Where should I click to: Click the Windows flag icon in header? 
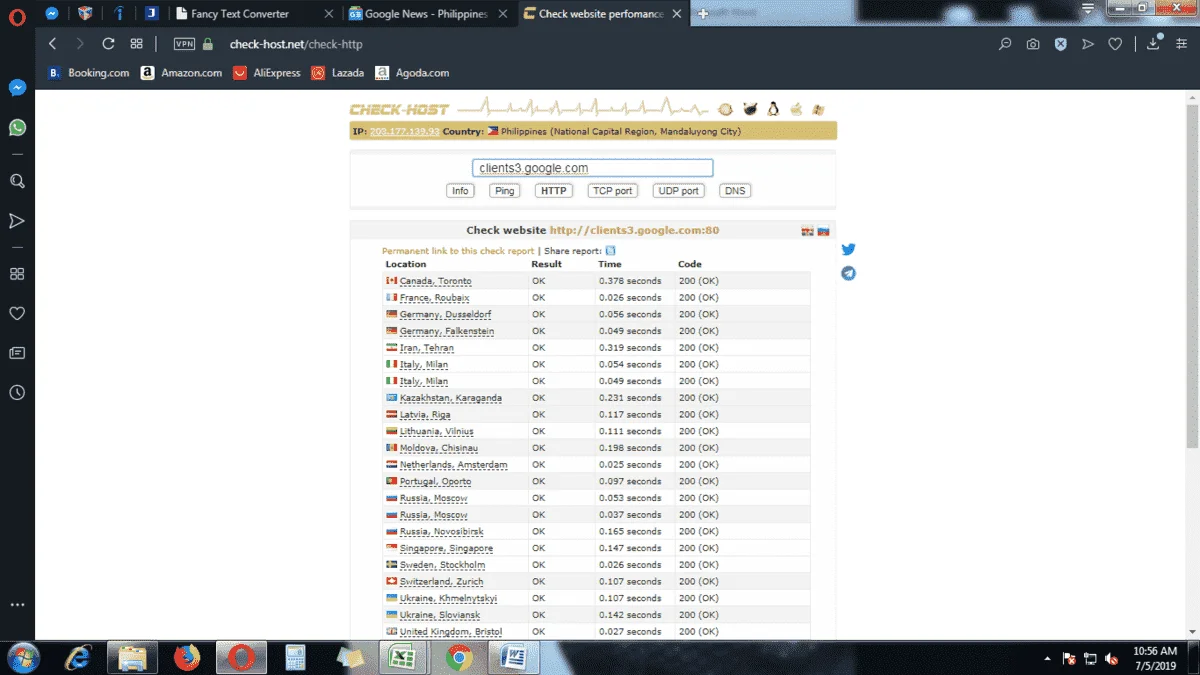pyautogui.click(x=818, y=109)
